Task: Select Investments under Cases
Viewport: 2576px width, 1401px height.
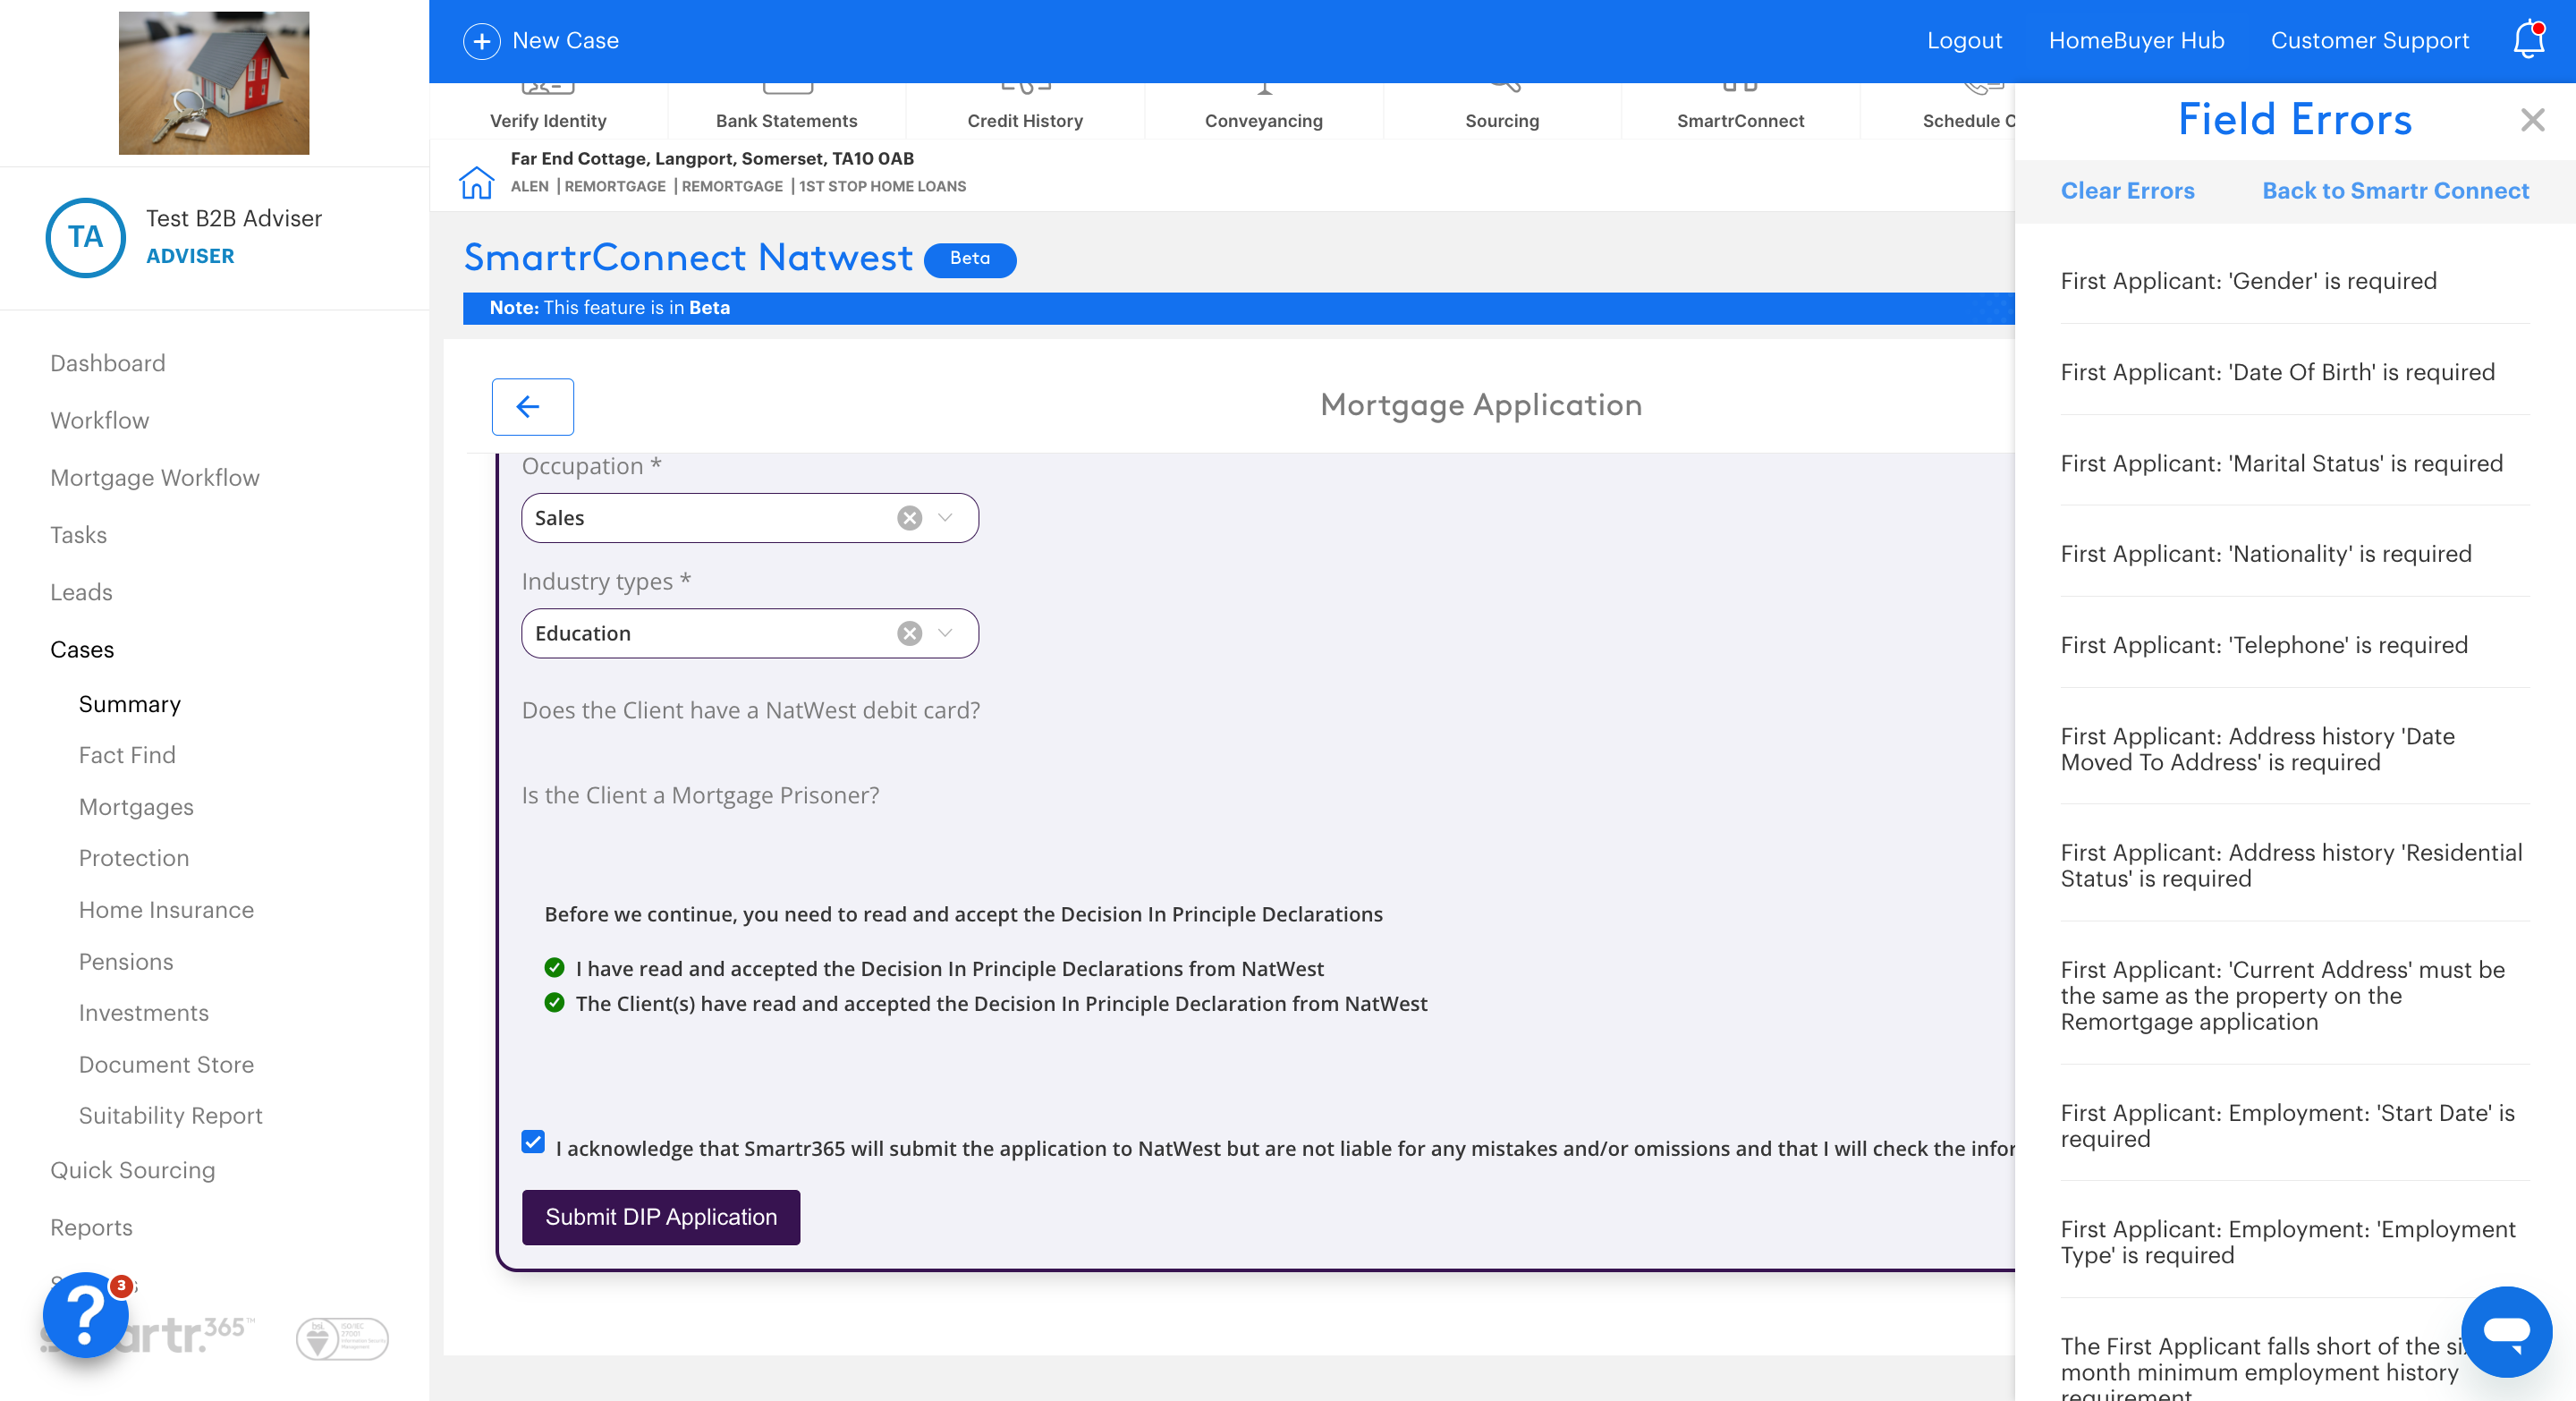Action: (x=144, y=1013)
